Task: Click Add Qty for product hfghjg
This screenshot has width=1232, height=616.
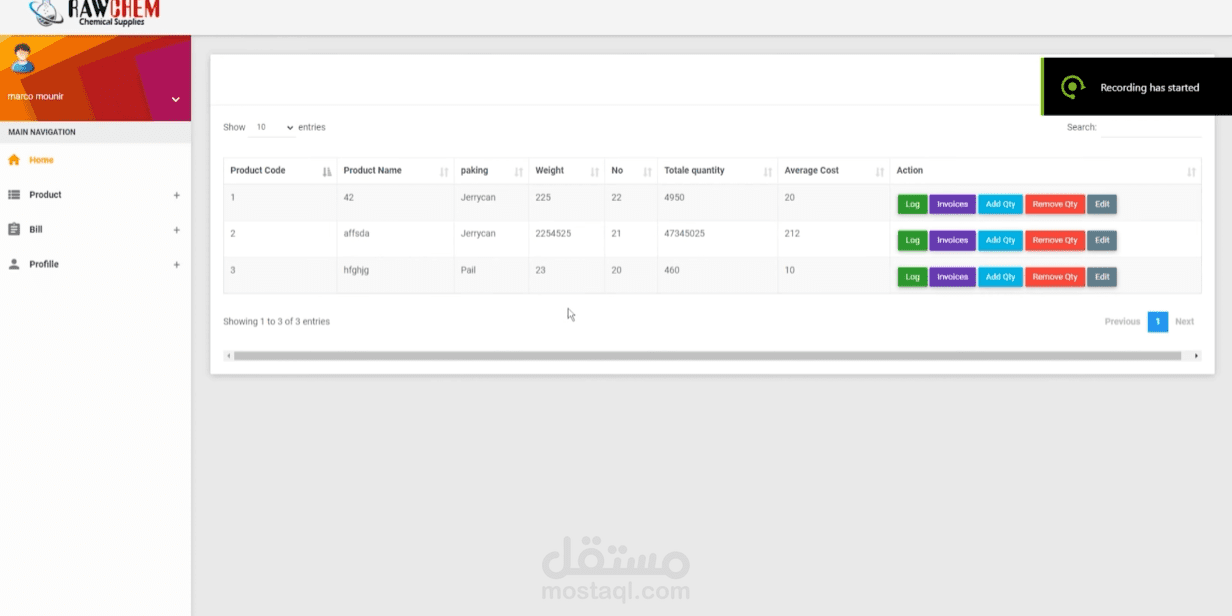Action: [x=1000, y=277]
